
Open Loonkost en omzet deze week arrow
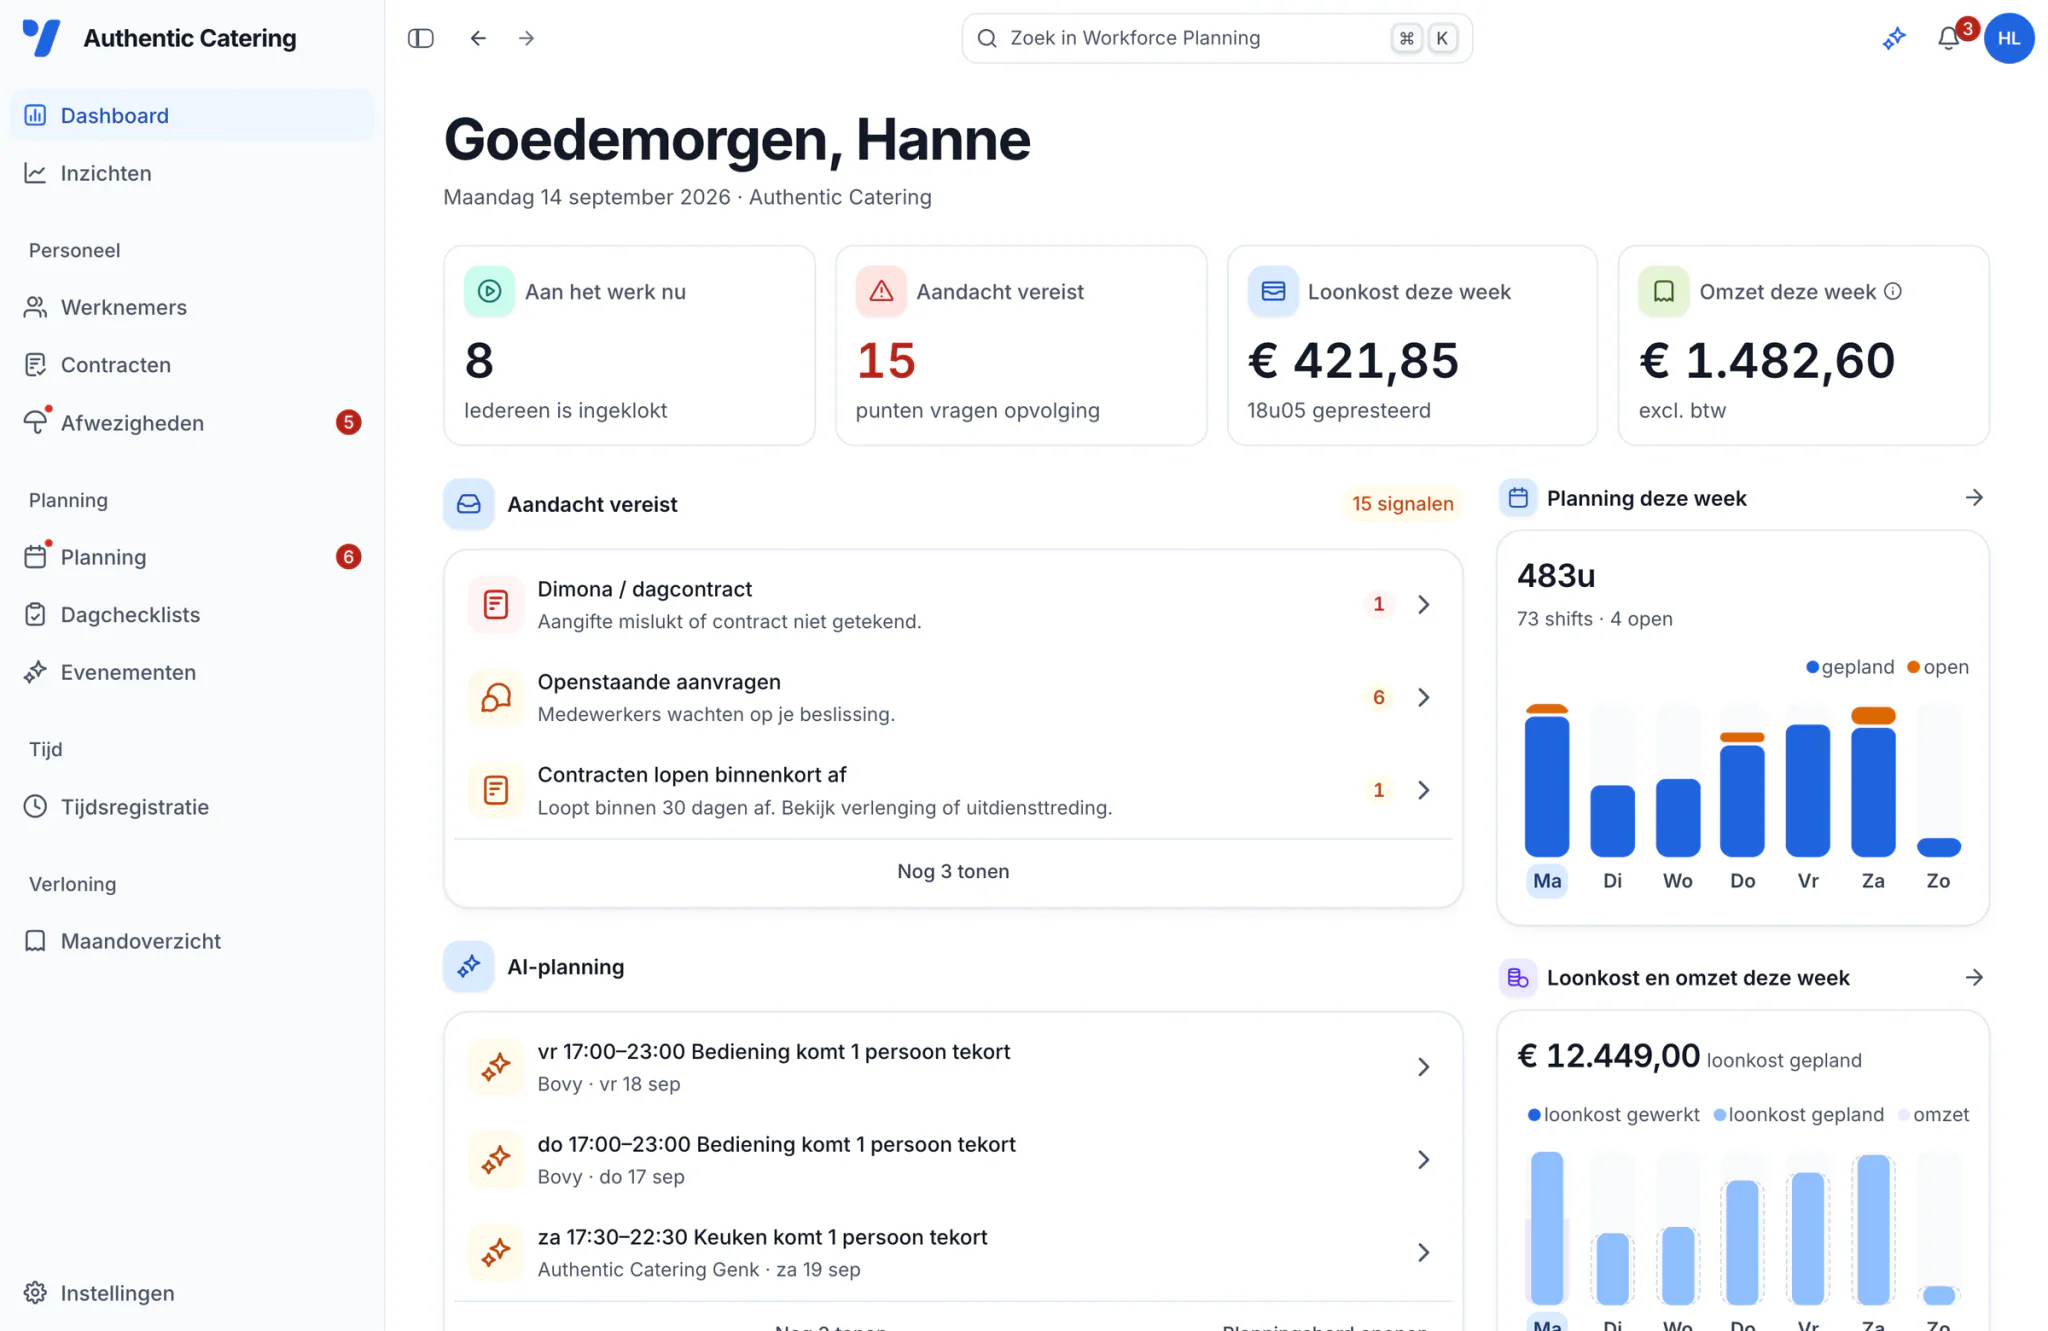pyautogui.click(x=1974, y=977)
